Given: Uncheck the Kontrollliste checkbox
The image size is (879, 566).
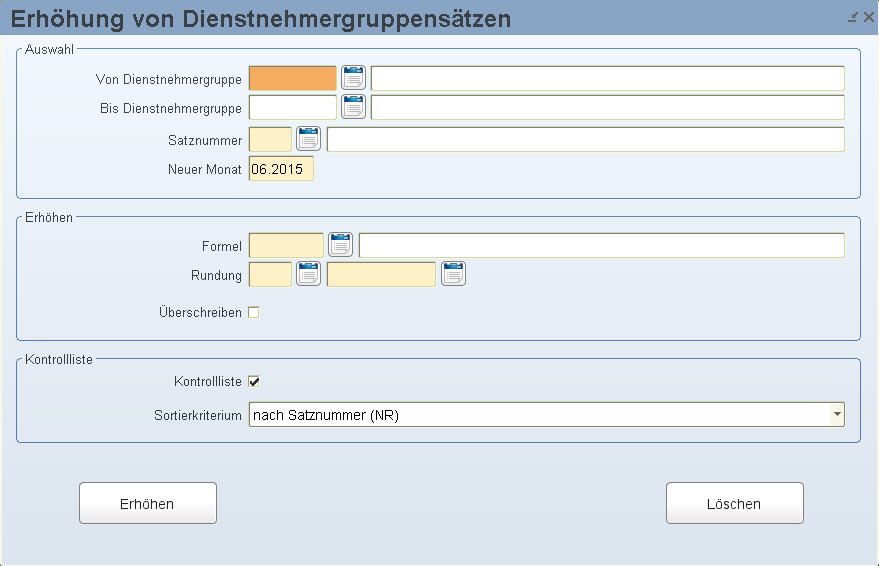Looking at the screenshot, I should 253,380.
